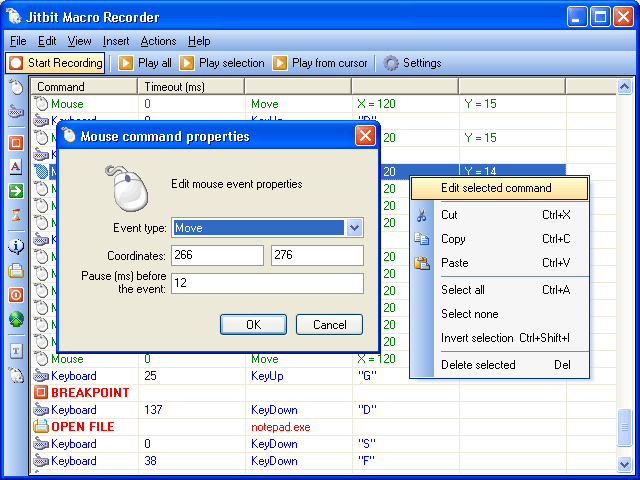
Task: Click the red letter A text icon
Action: 16,167
